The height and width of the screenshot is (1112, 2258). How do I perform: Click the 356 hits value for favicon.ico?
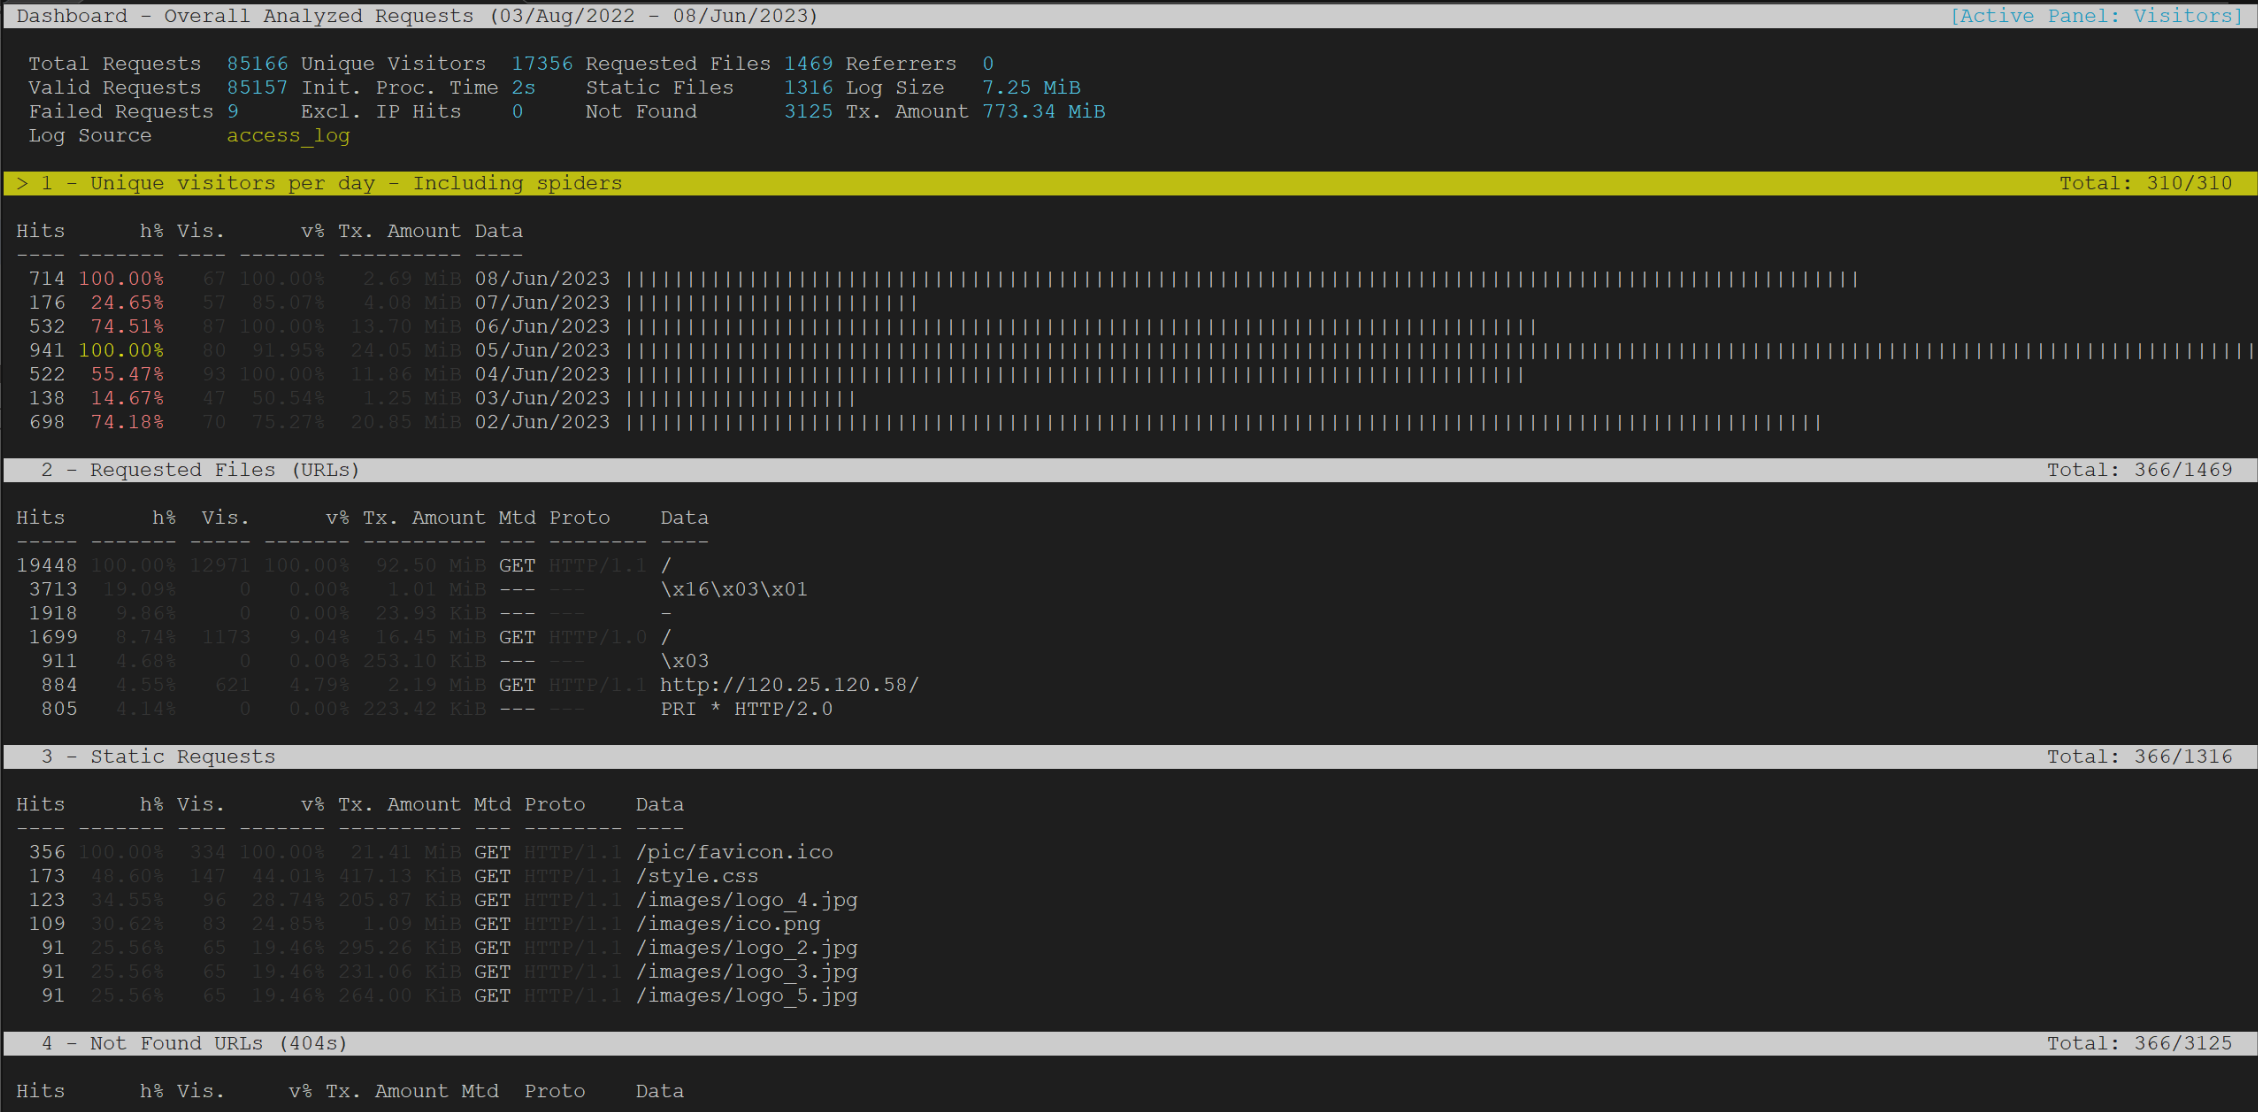[x=47, y=853]
